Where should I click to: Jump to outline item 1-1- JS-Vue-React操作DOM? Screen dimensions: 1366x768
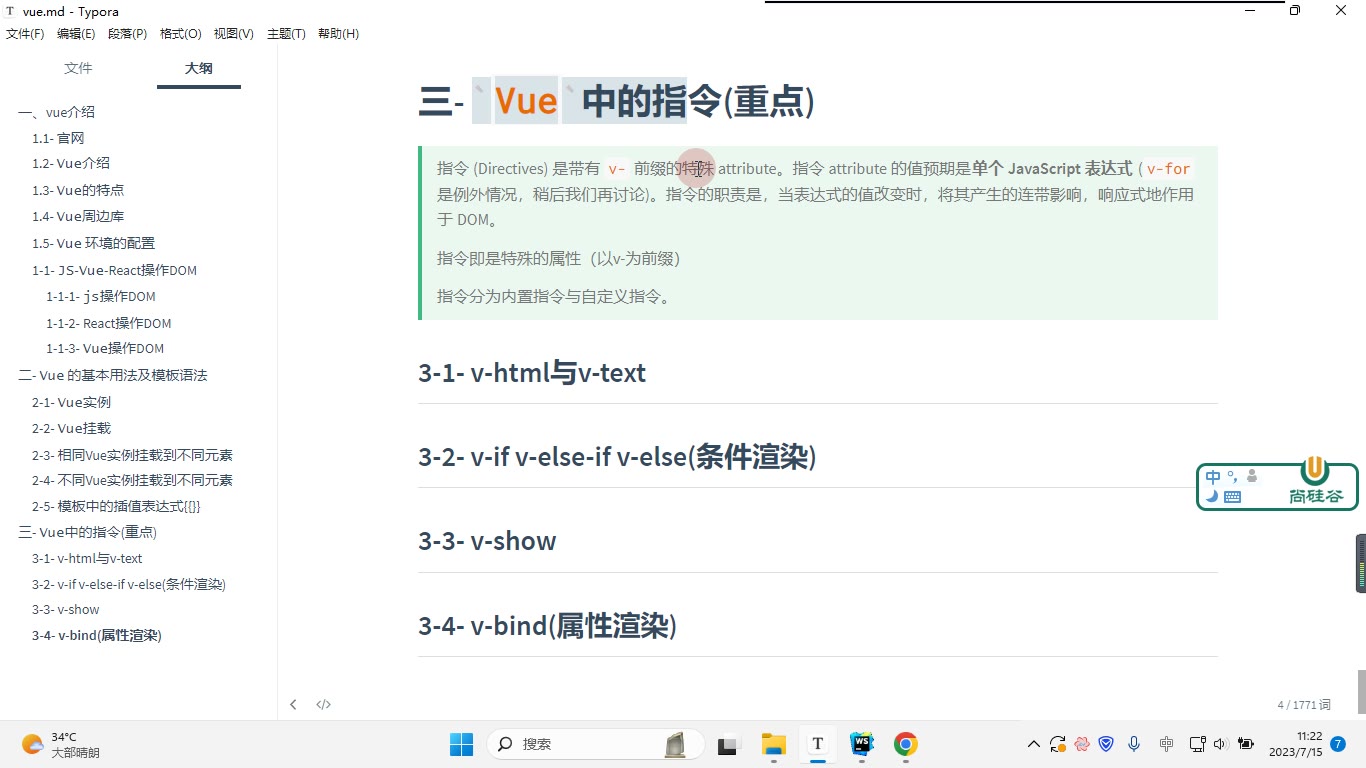[115, 270]
